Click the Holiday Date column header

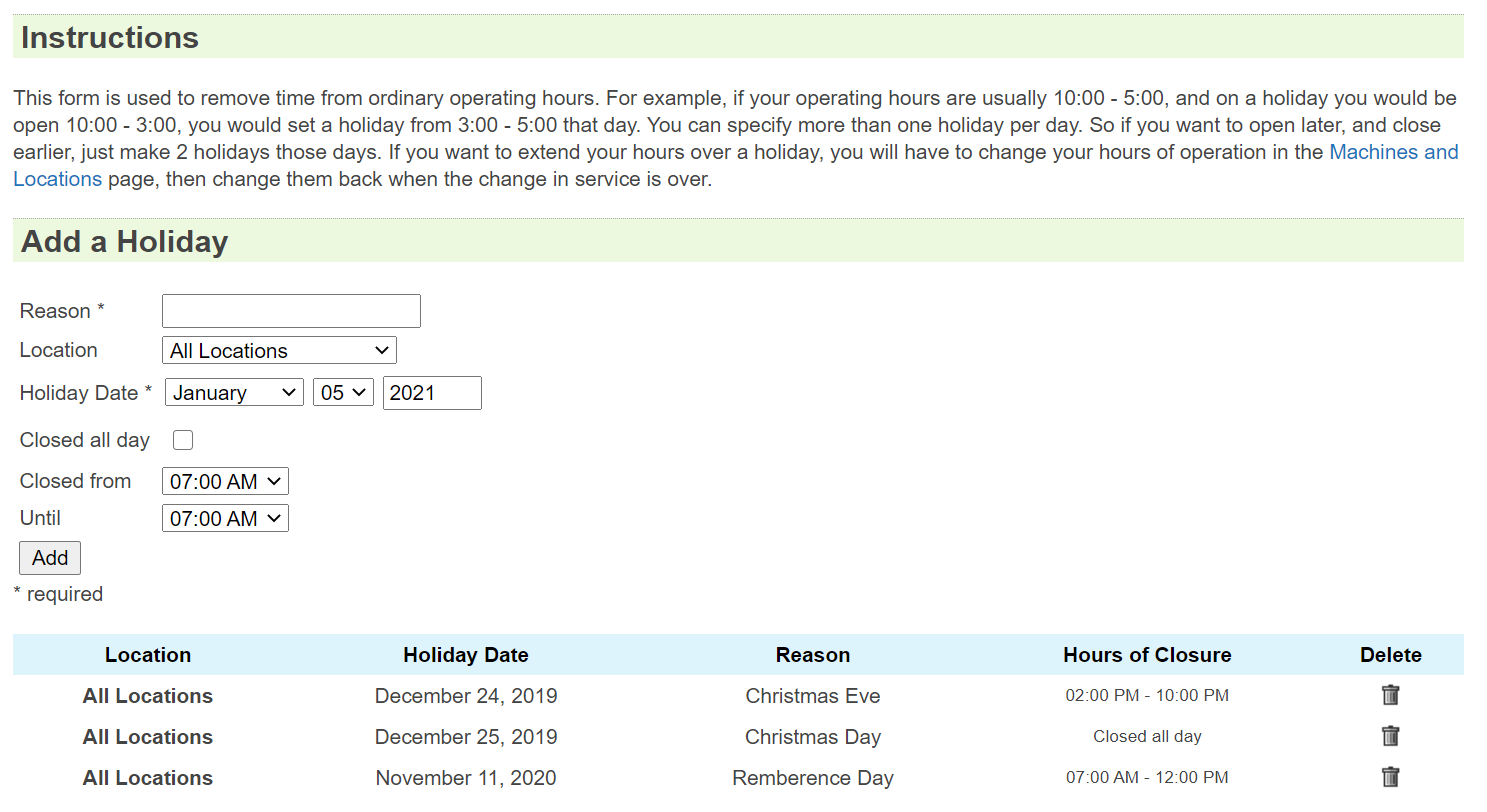[466, 655]
